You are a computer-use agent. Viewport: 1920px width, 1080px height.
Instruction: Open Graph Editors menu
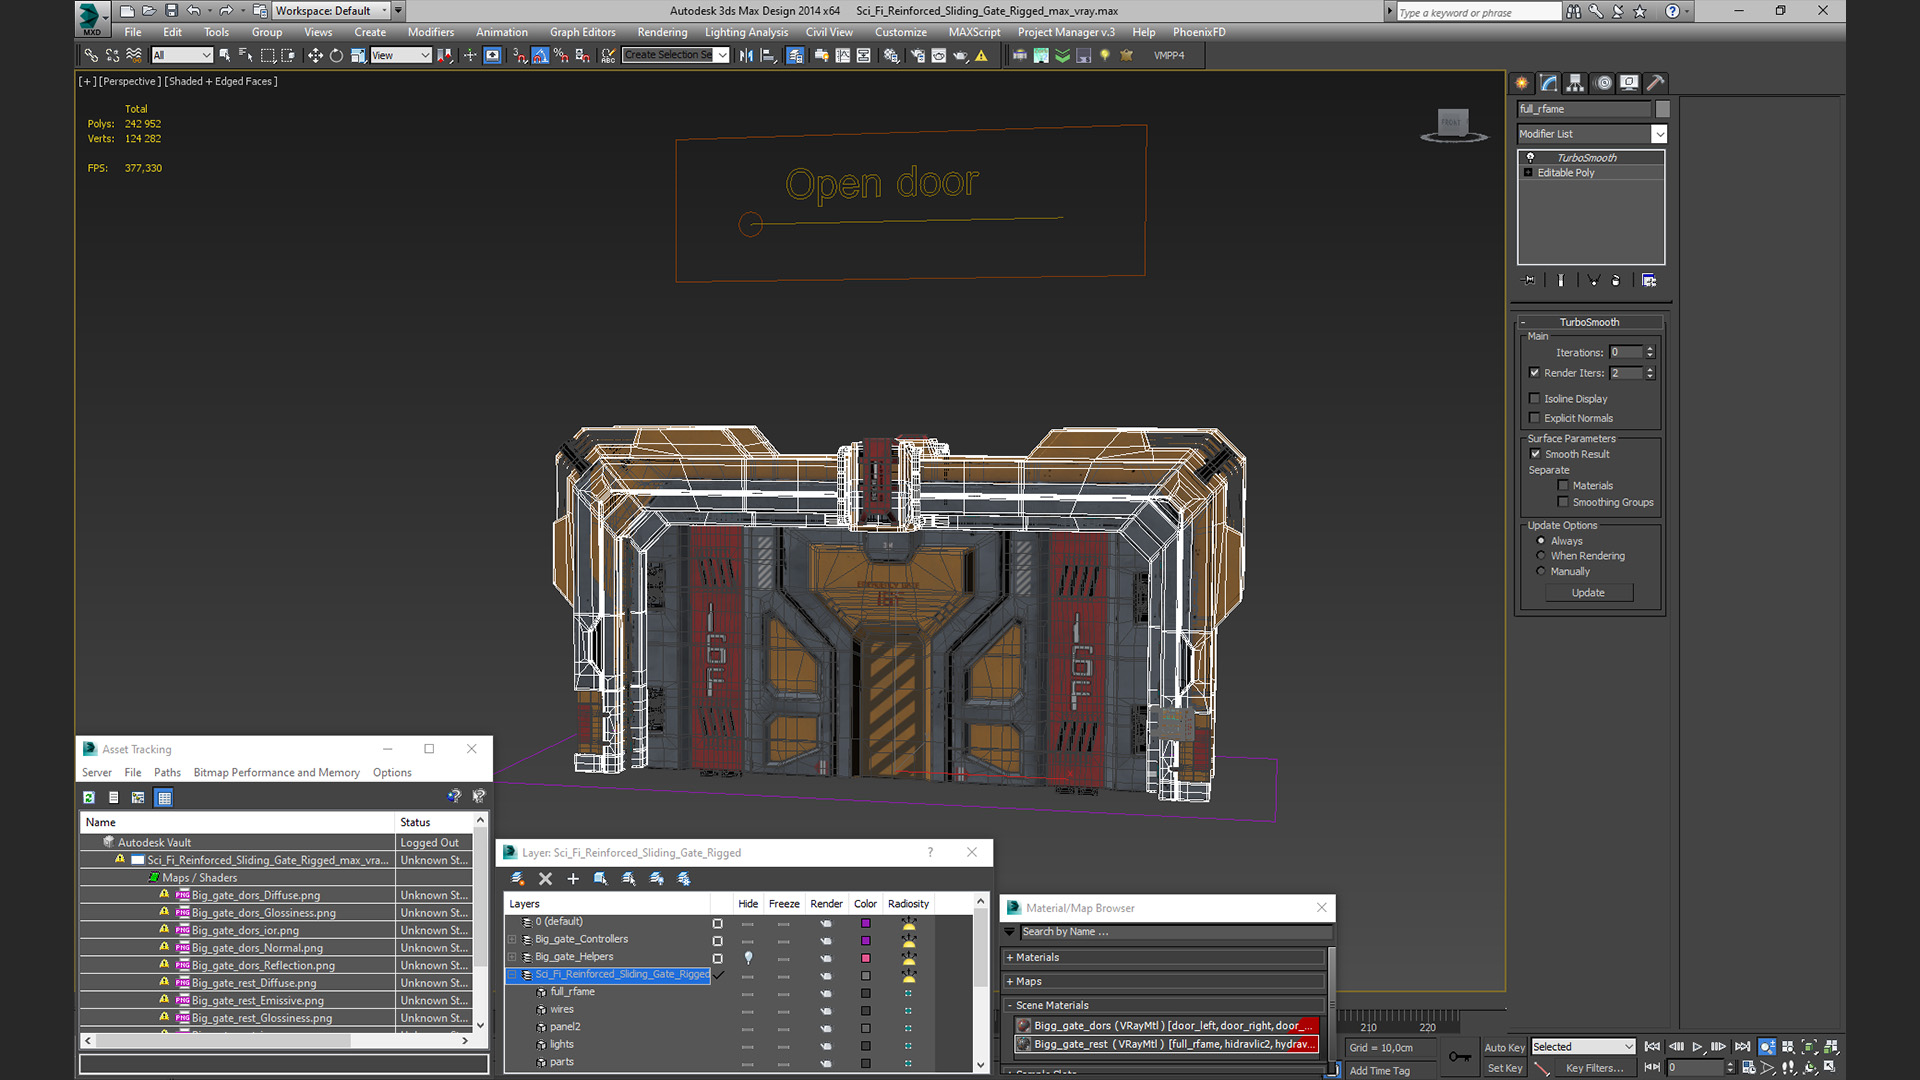pyautogui.click(x=582, y=32)
